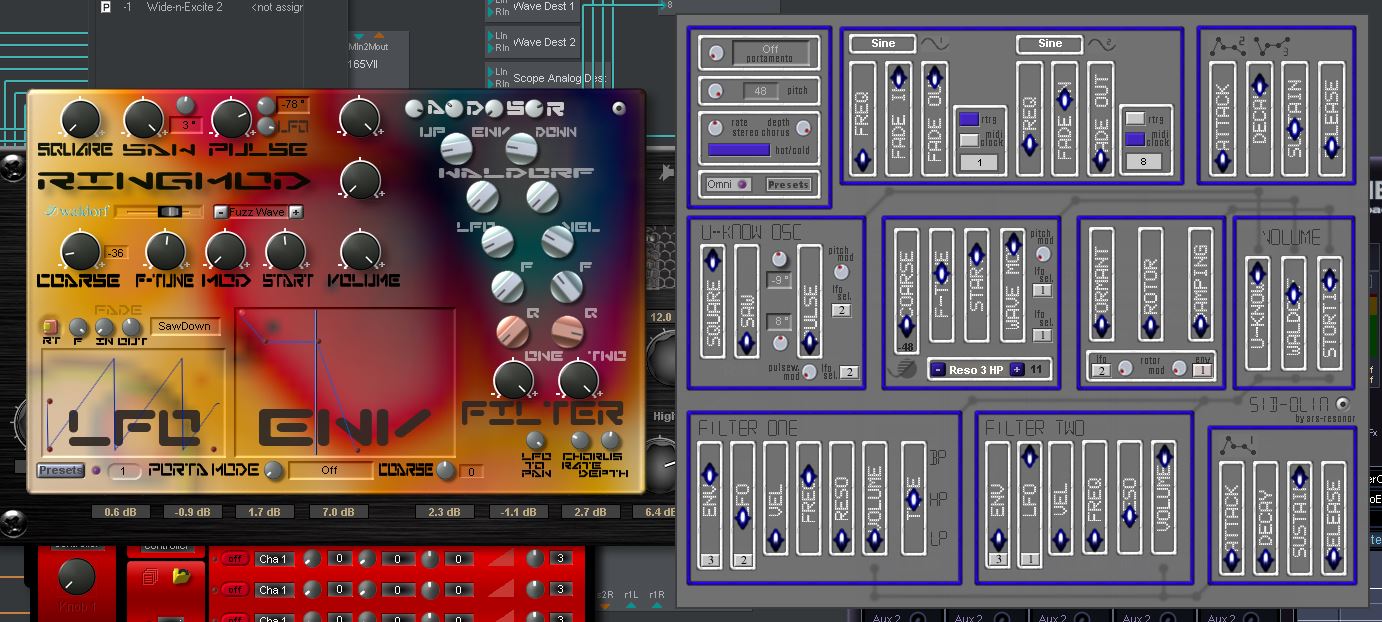The height and width of the screenshot is (622, 1382).
Task: Select the Wave Dest 2 entry
Action: click(x=544, y=42)
